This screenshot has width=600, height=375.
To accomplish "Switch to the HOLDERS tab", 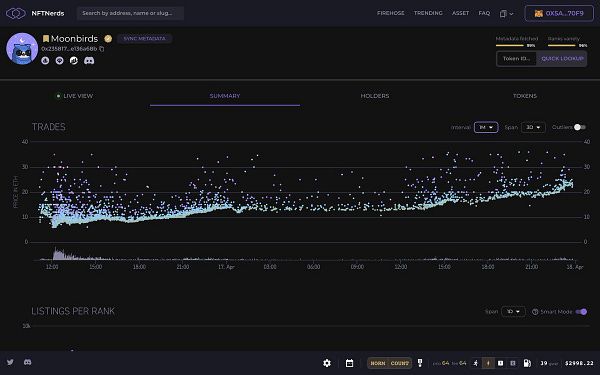I will [x=375, y=96].
